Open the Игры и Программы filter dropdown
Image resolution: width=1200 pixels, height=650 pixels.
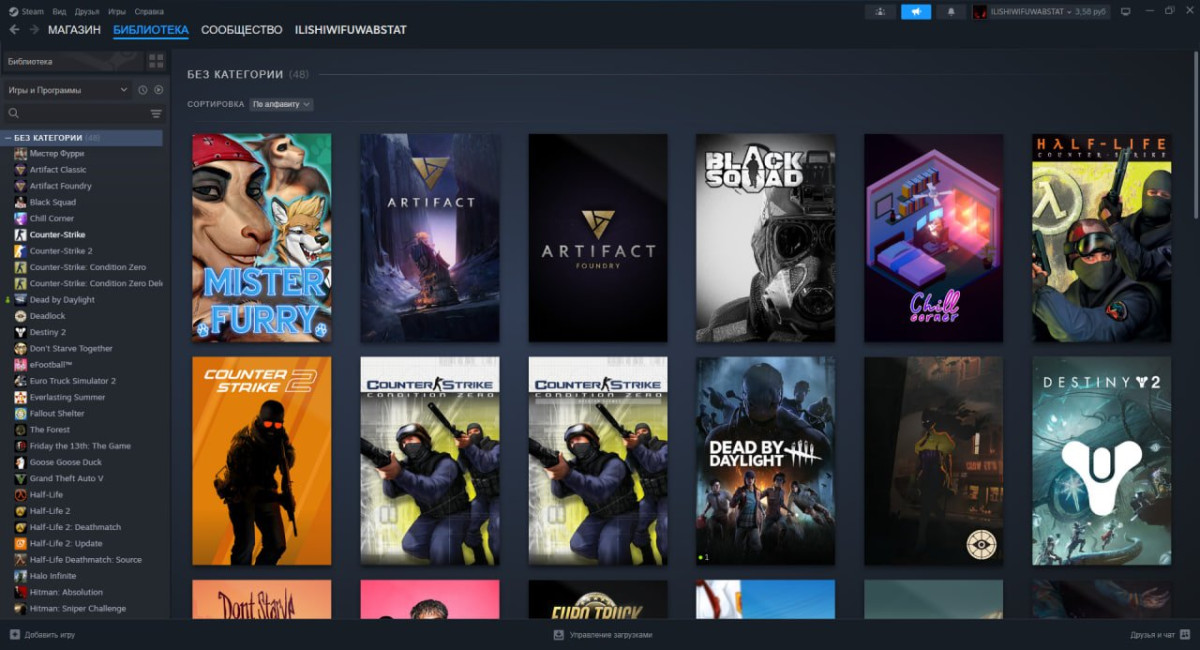click(x=68, y=90)
